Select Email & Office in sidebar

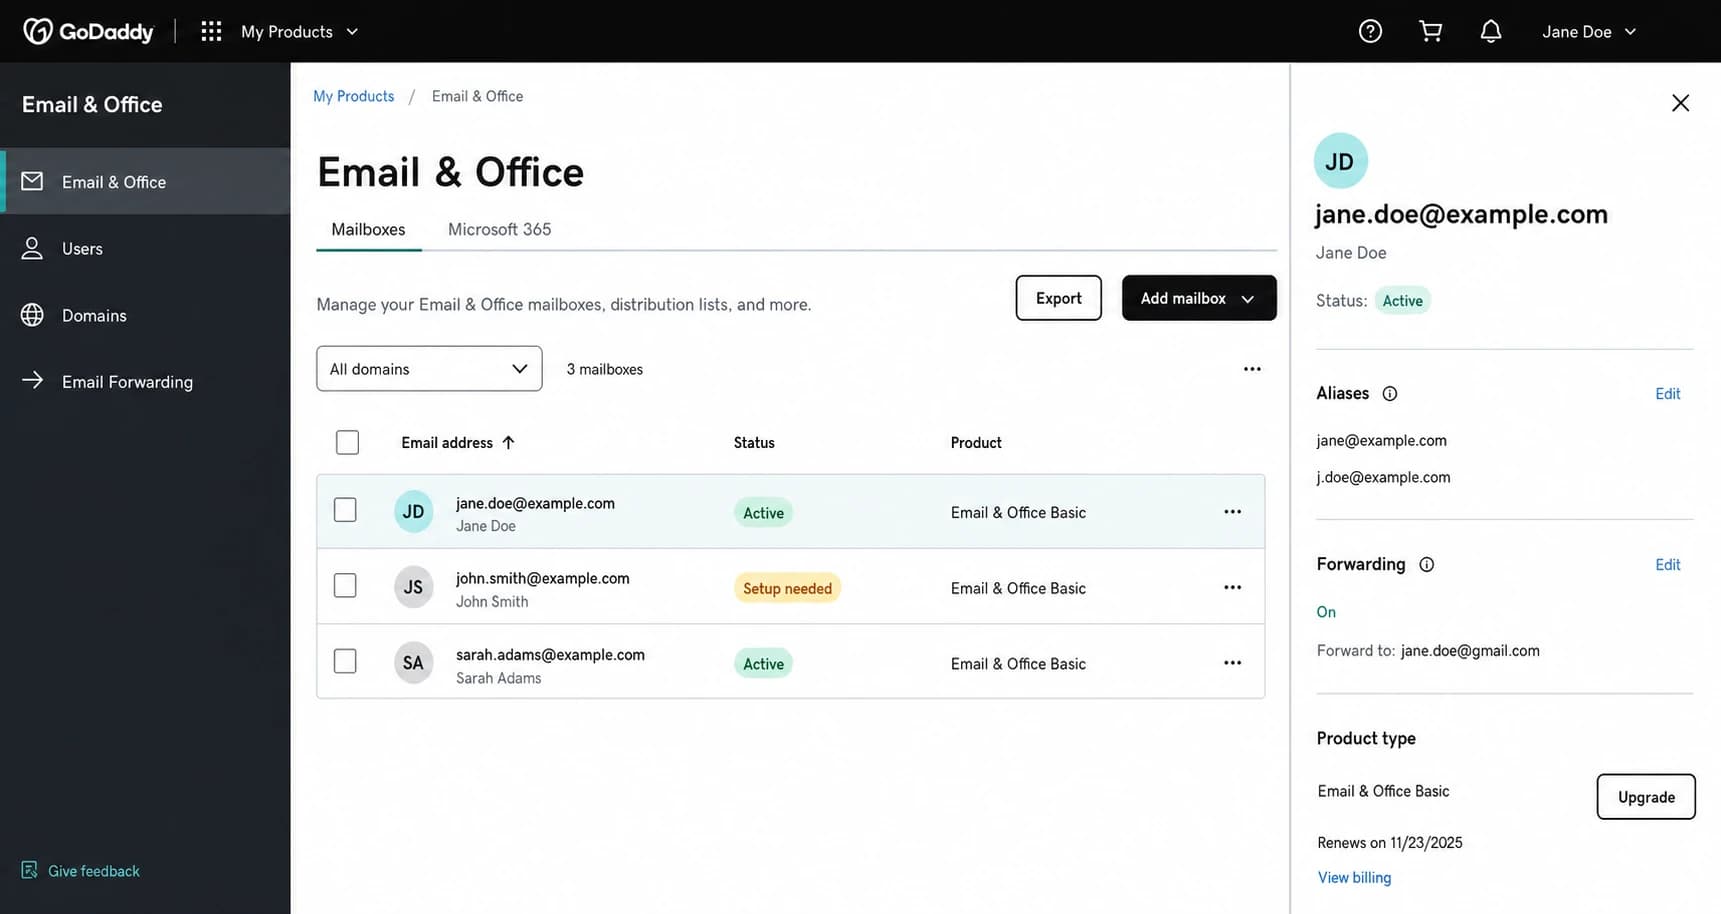[145, 181]
